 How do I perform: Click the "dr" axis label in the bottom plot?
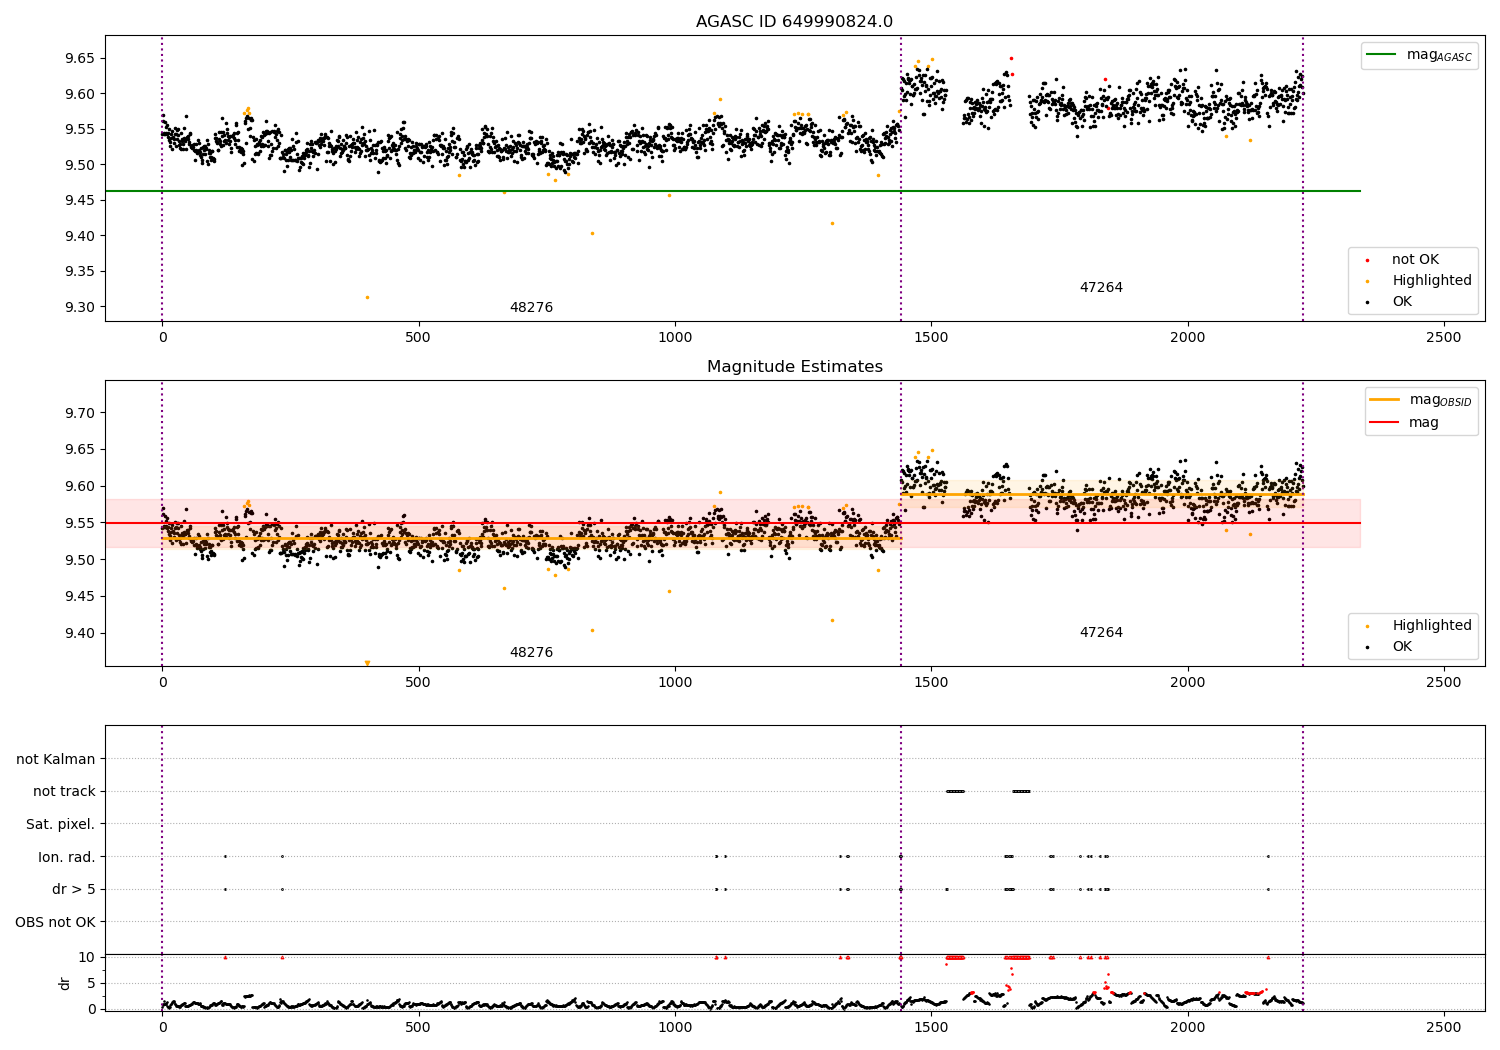click(65, 983)
